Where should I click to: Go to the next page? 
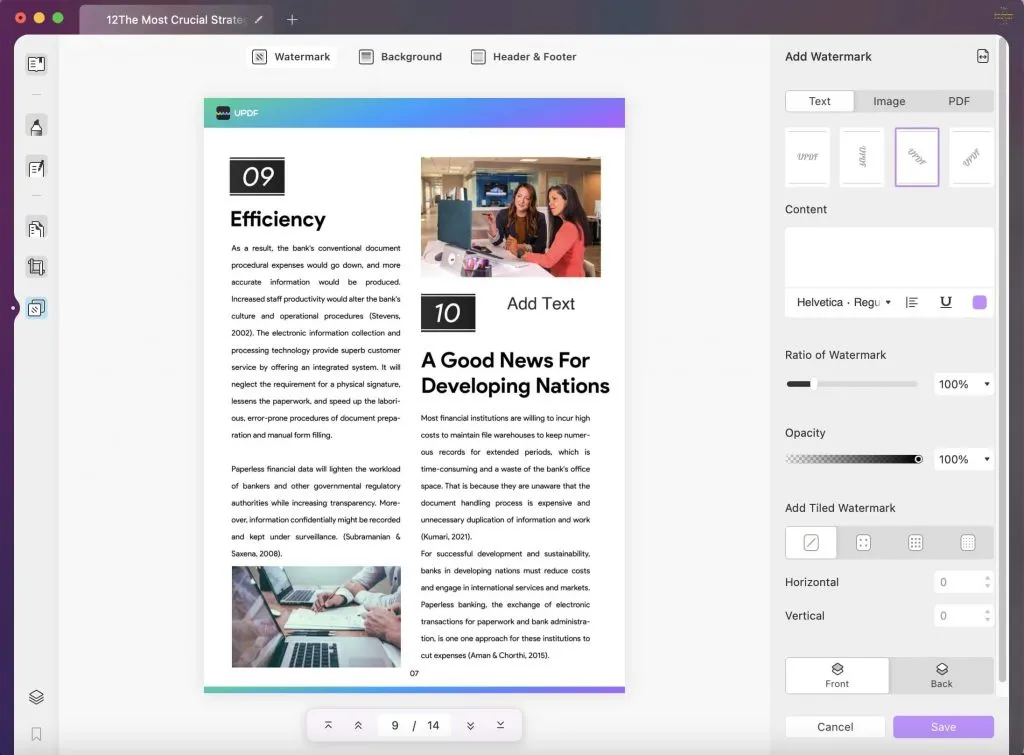470,726
